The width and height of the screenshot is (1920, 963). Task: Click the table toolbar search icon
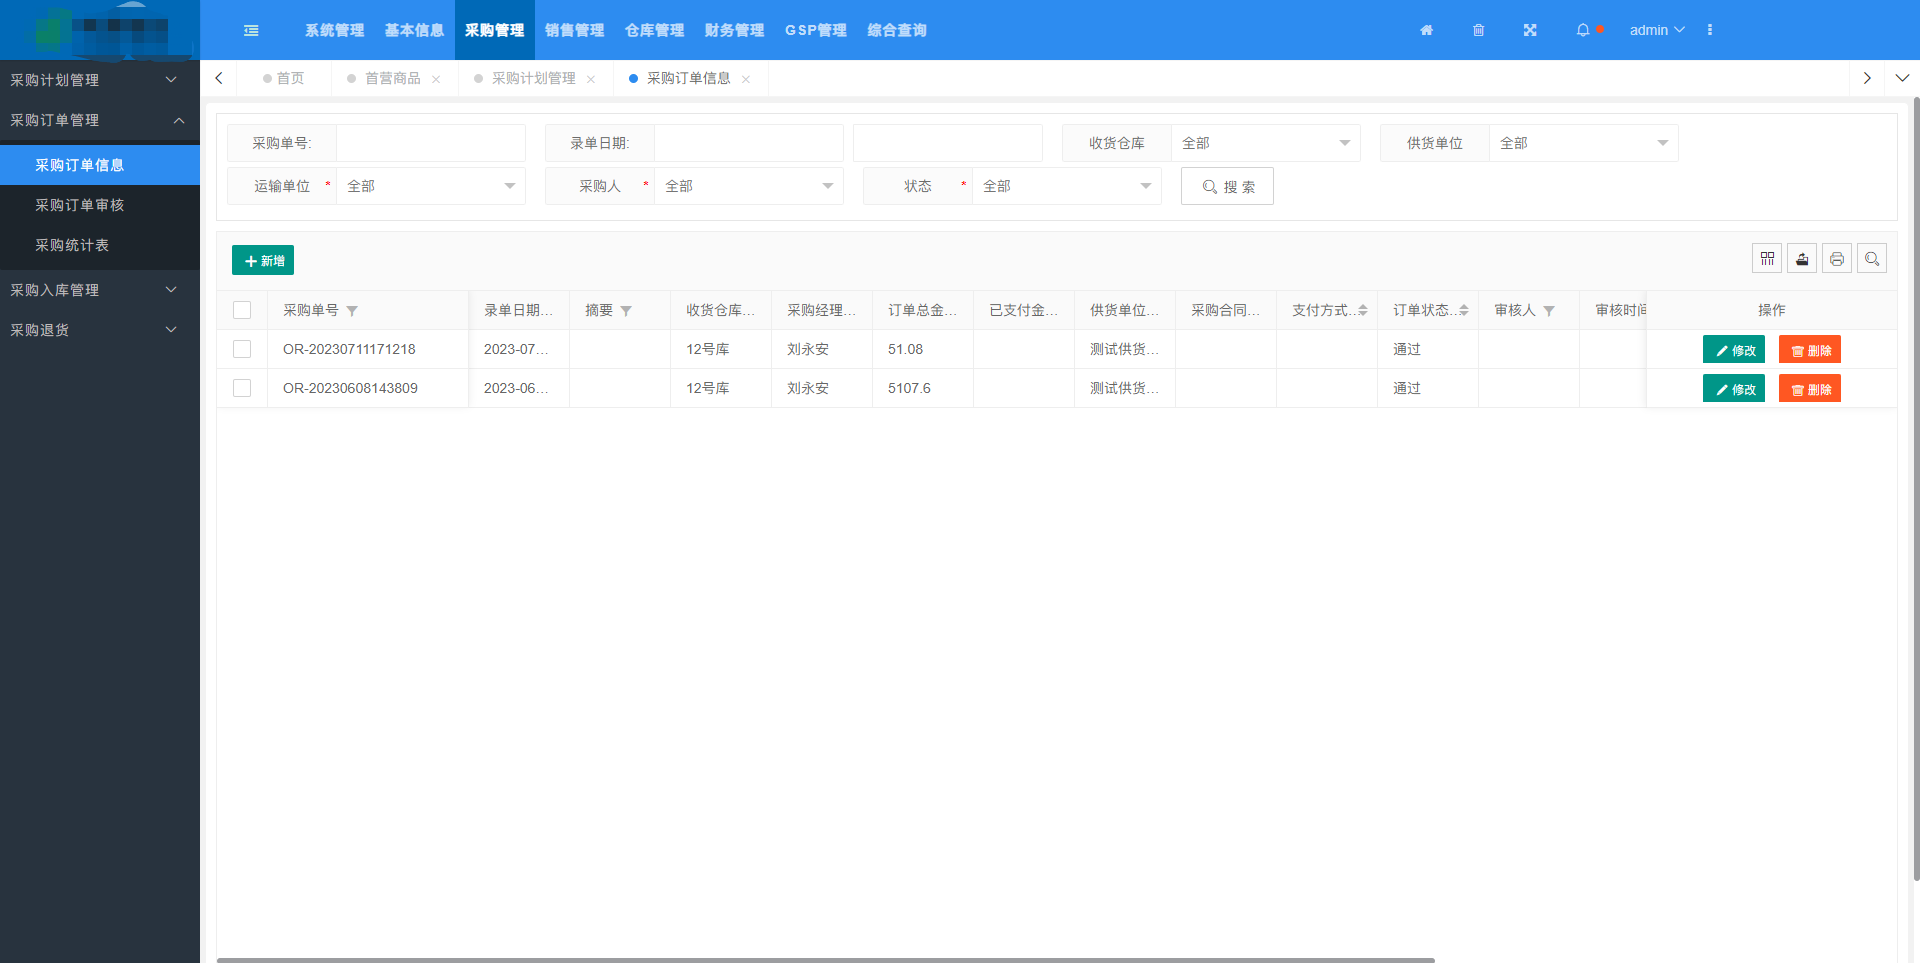(x=1872, y=259)
